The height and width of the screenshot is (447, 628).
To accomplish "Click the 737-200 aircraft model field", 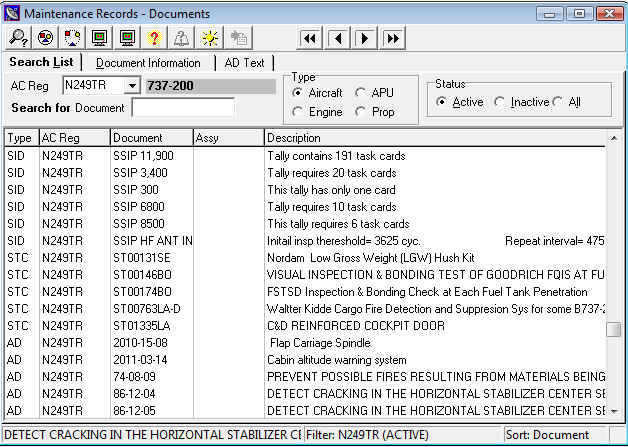I will coord(211,86).
